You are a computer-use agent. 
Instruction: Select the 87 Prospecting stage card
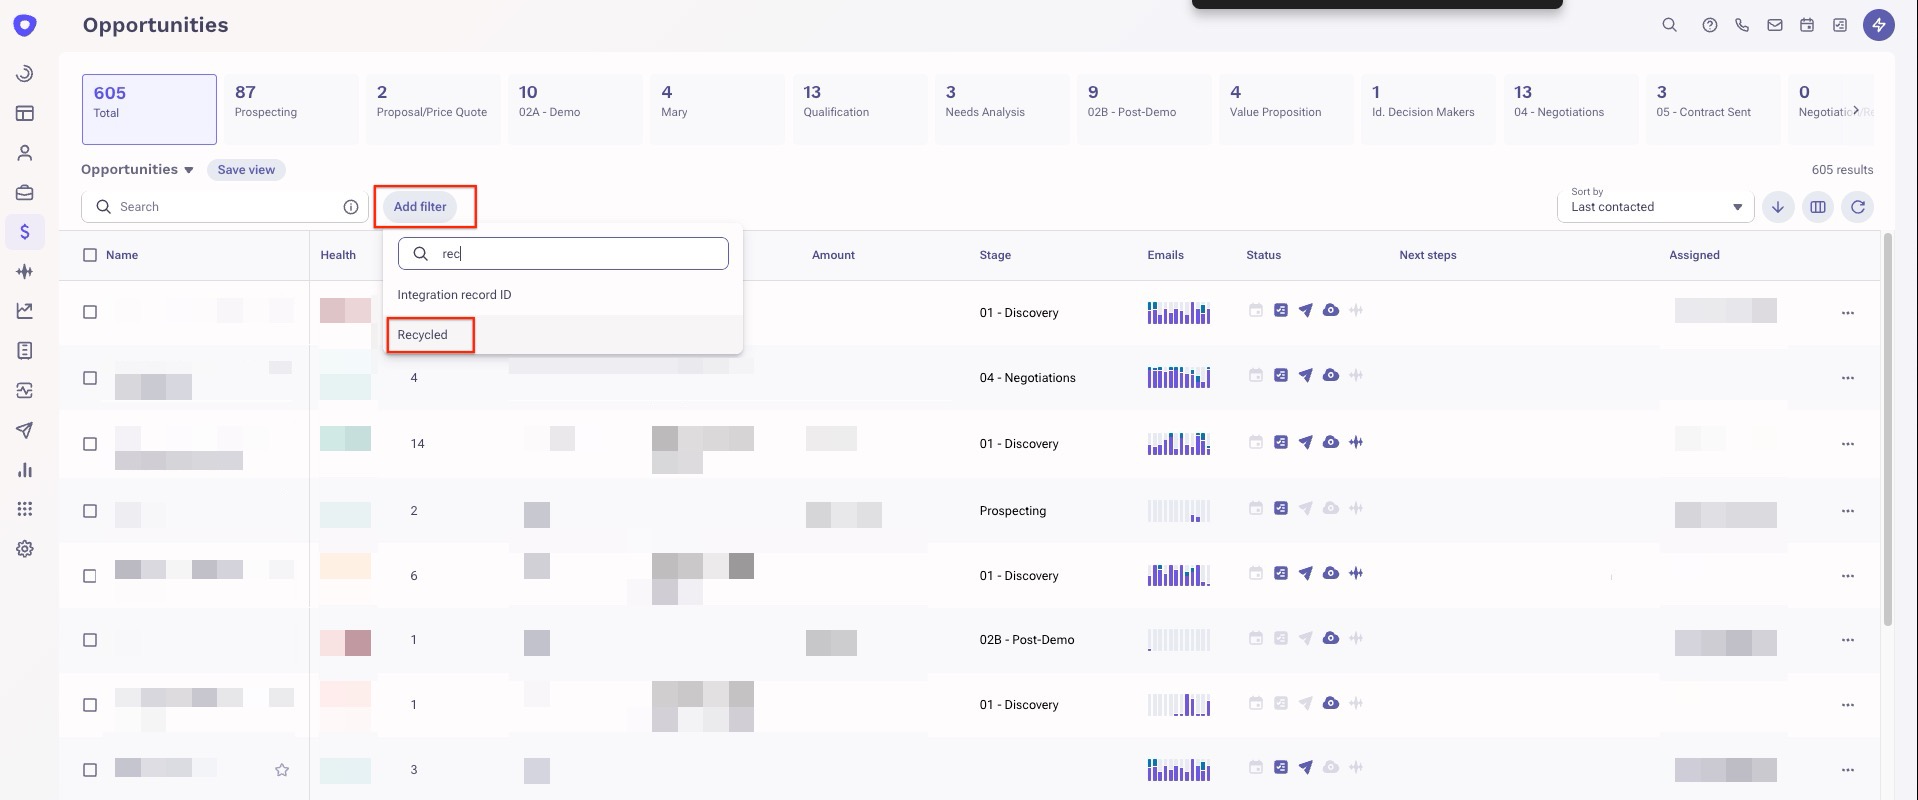tap(291, 109)
